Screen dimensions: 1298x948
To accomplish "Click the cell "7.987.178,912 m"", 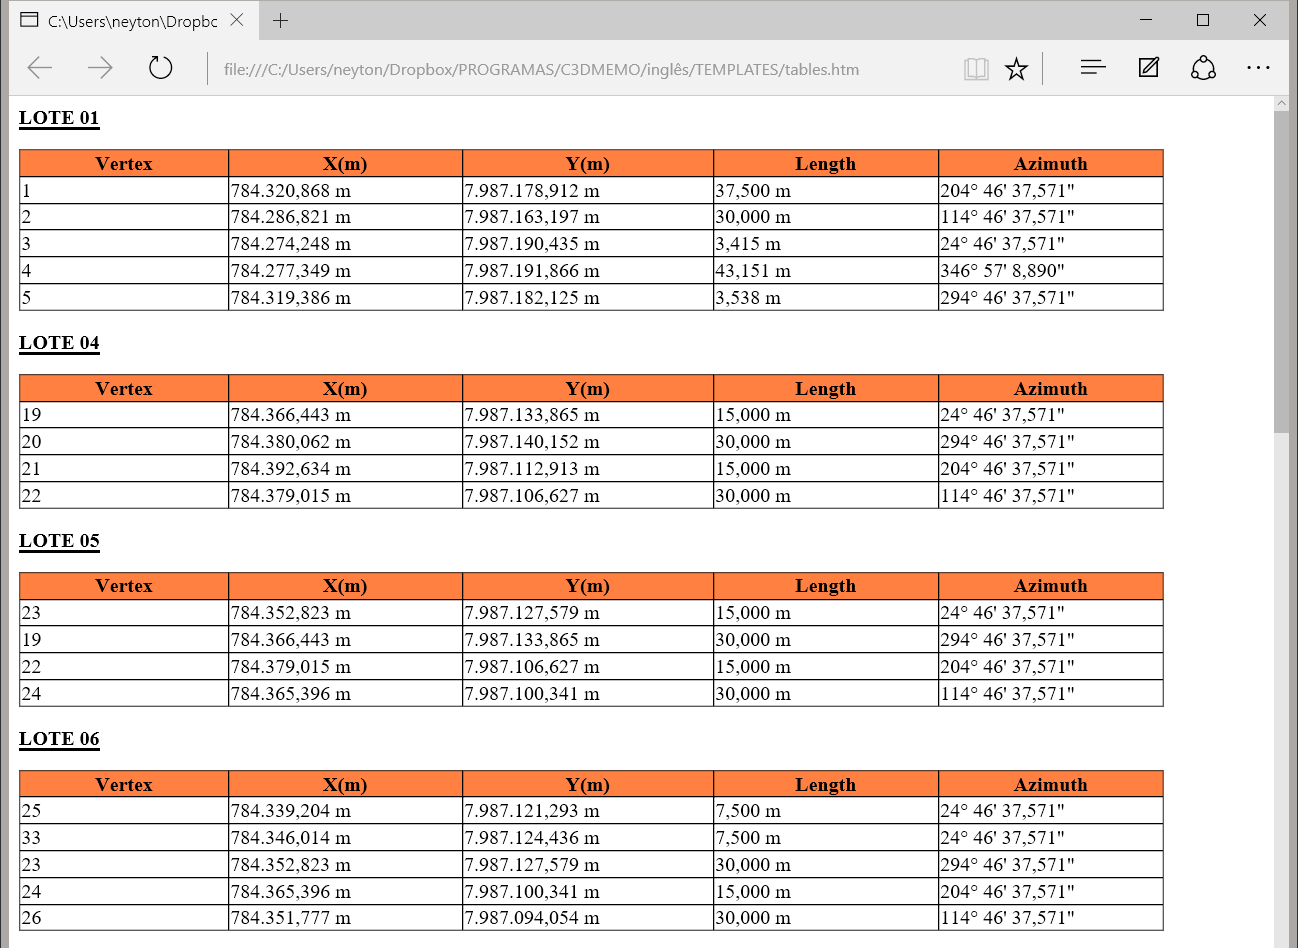I will 588,190.
